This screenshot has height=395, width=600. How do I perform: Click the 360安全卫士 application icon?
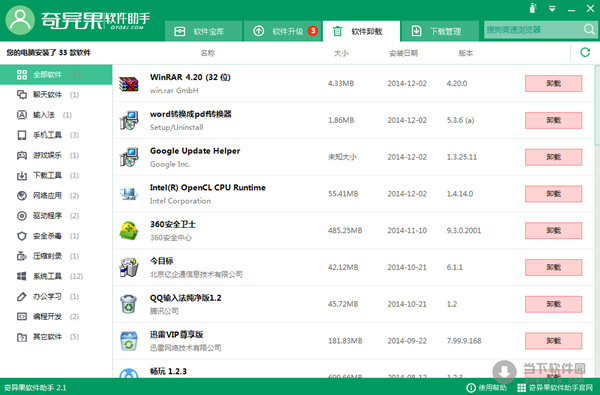[x=129, y=231]
